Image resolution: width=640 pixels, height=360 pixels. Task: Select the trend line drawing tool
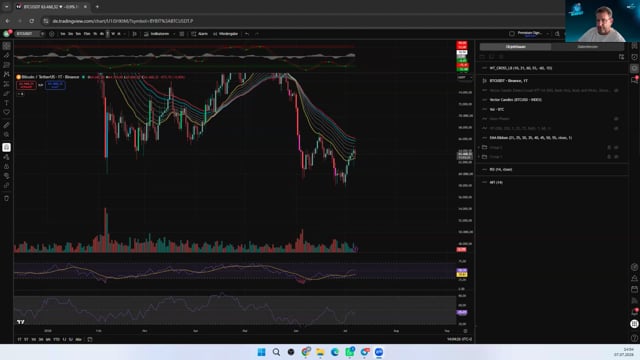(x=7, y=55)
